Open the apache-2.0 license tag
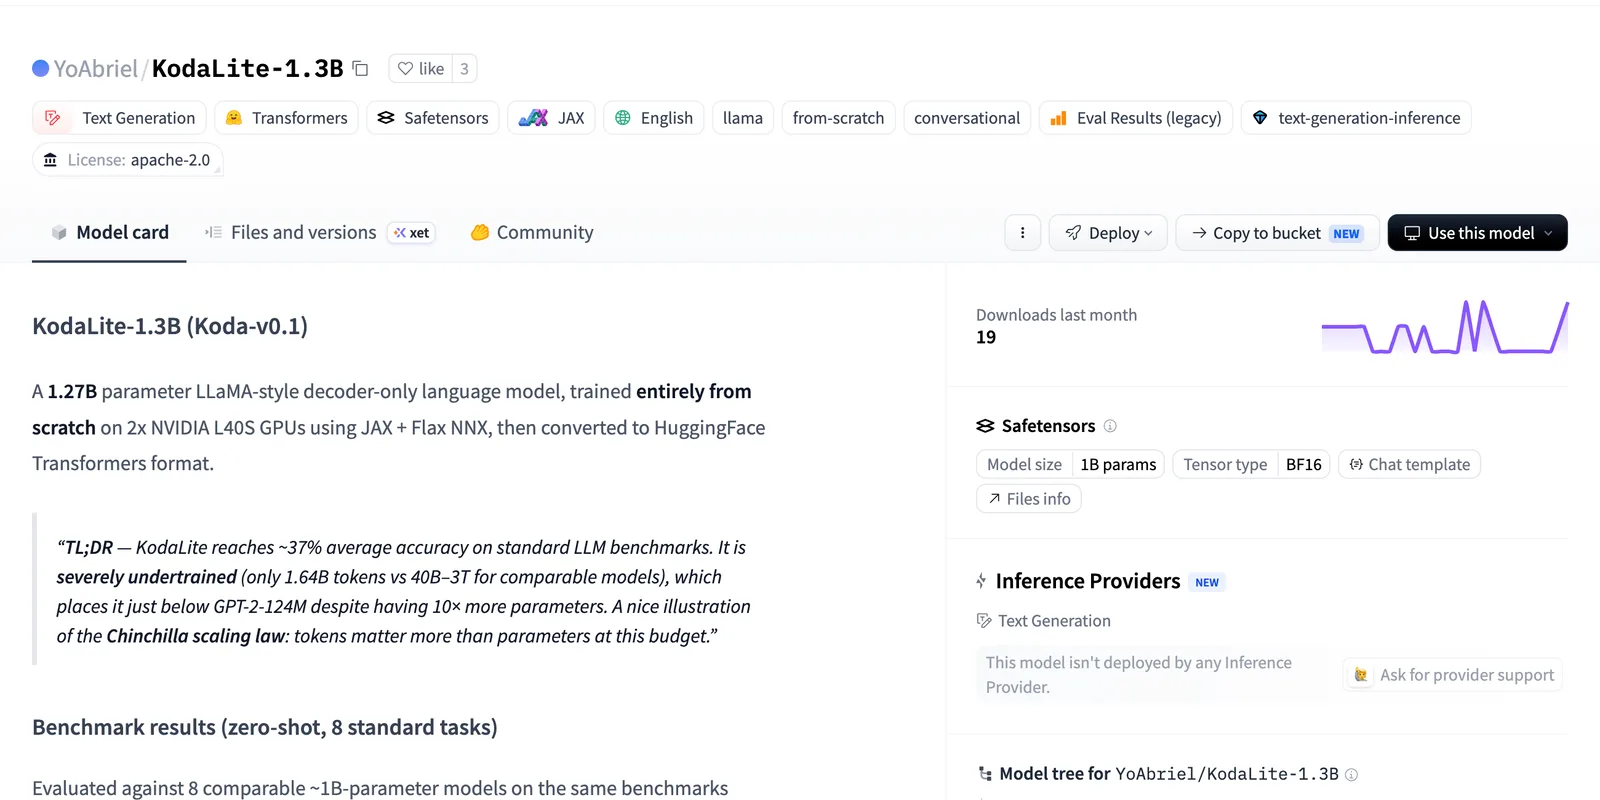1600x800 pixels. [x=128, y=160]
